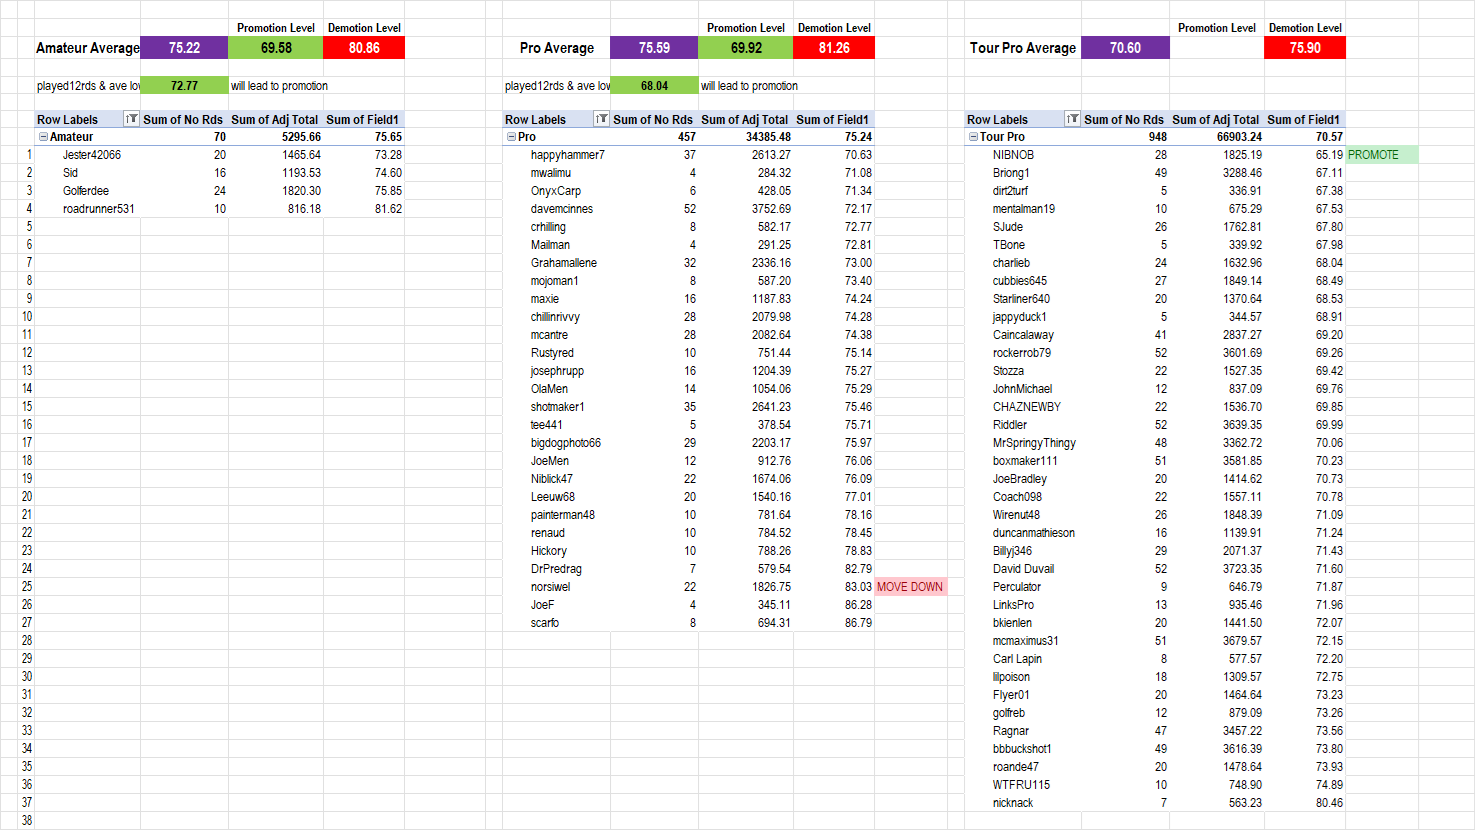Select the red Tour Pro Demotion 75.90 cell
Screen dimensions: 1475x830
(1304, 48)
